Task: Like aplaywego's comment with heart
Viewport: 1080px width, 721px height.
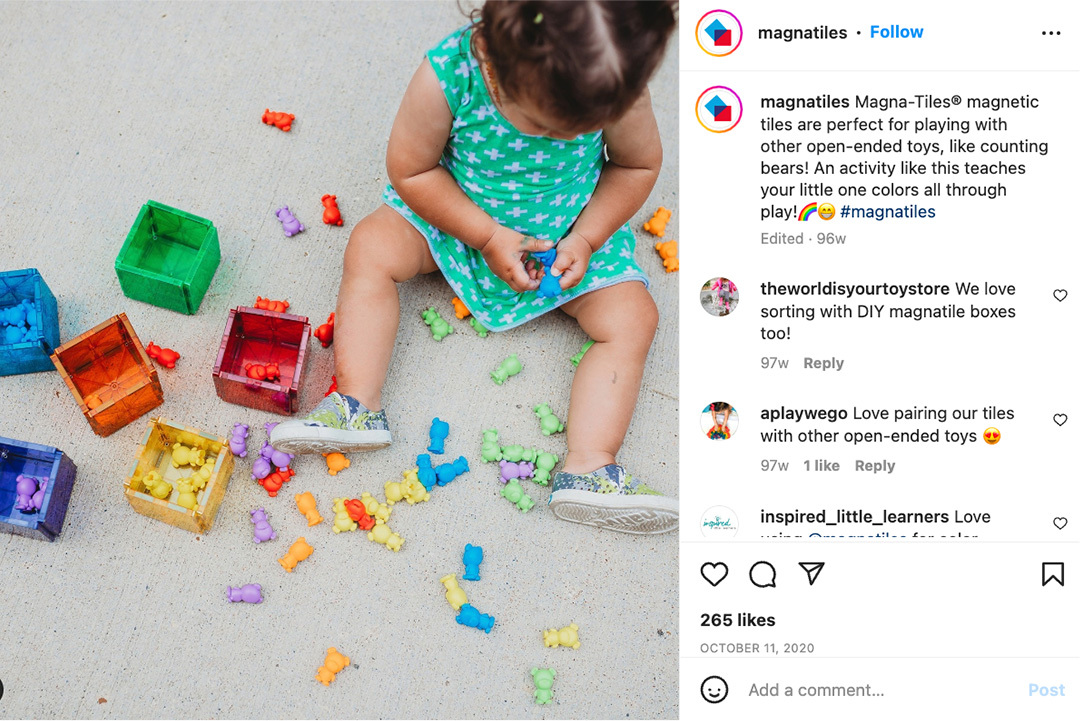Action: coord(1060,420)
